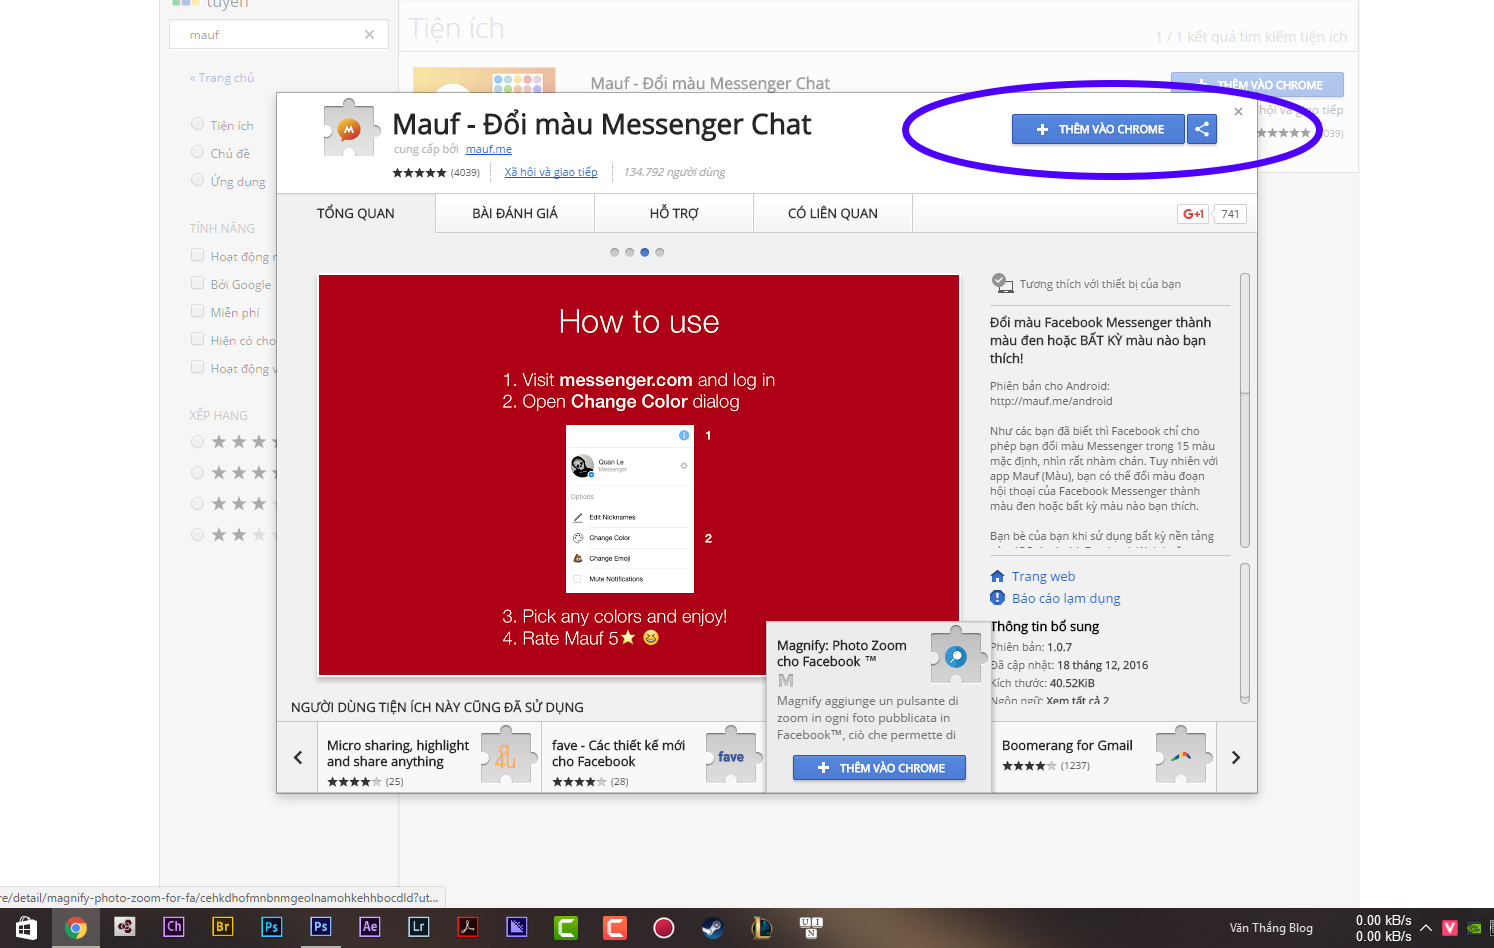This screenshot has height=948, width=1494.
Task: Tick the Bởi Google checkbox
Action: 198,284
